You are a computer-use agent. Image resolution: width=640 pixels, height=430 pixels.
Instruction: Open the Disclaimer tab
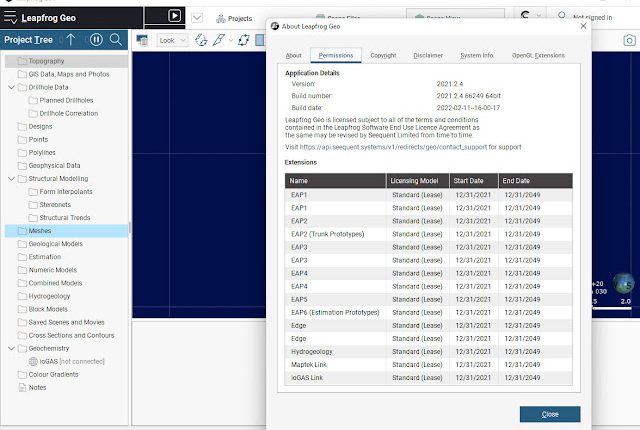428,55
